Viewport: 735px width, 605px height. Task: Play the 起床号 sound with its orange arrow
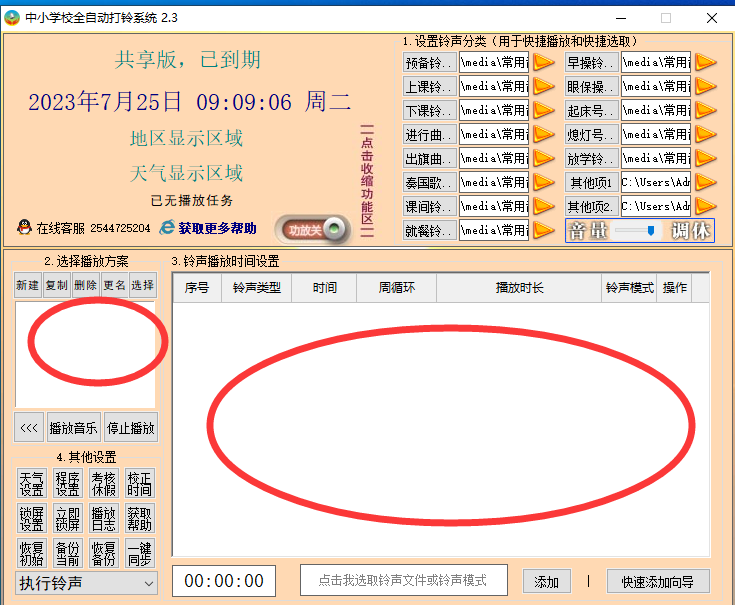(x=705, y=110)
